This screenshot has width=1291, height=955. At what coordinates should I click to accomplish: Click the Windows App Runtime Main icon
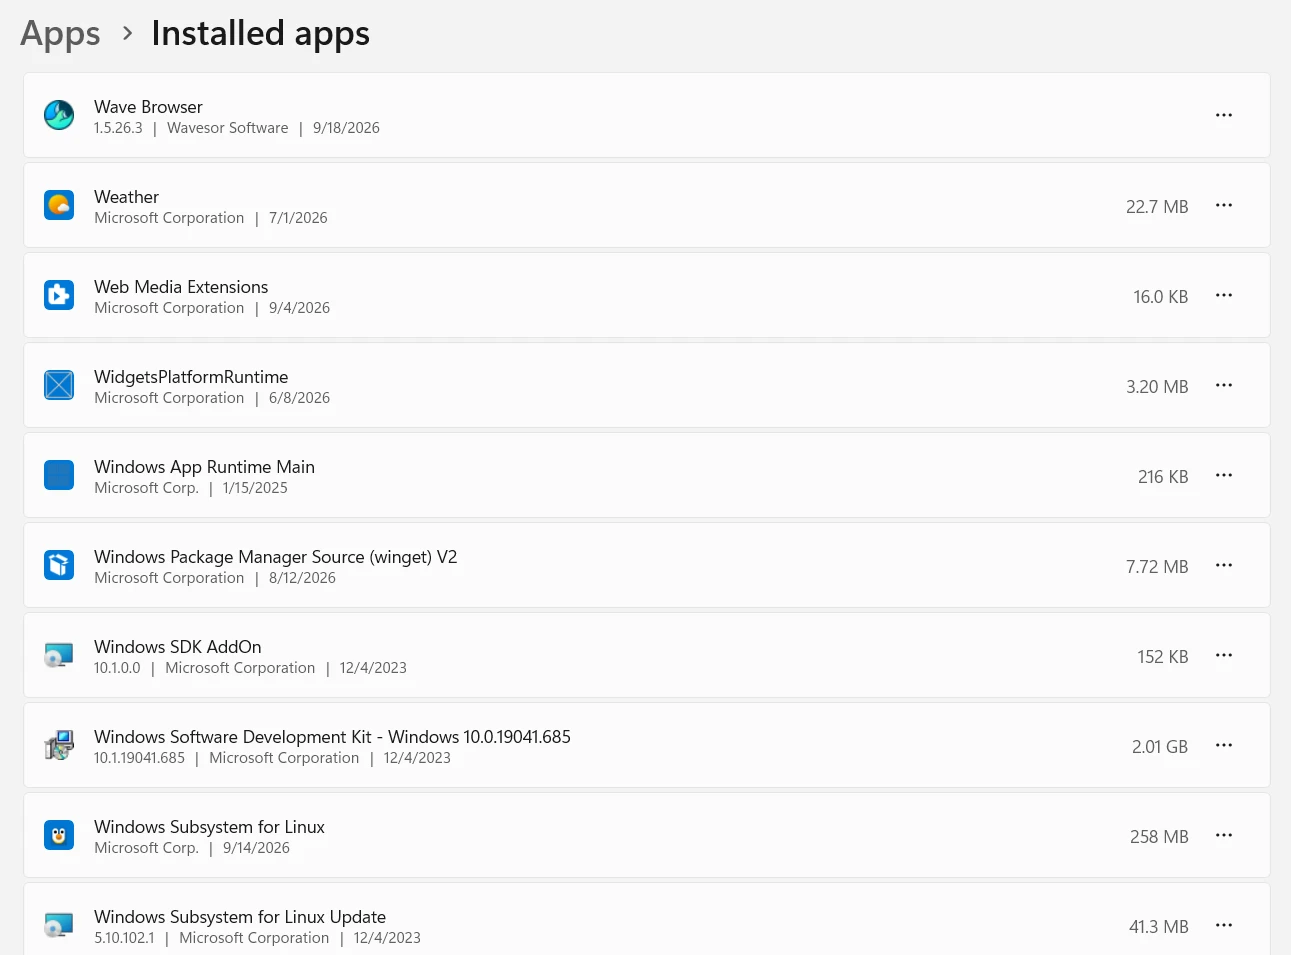59,475
